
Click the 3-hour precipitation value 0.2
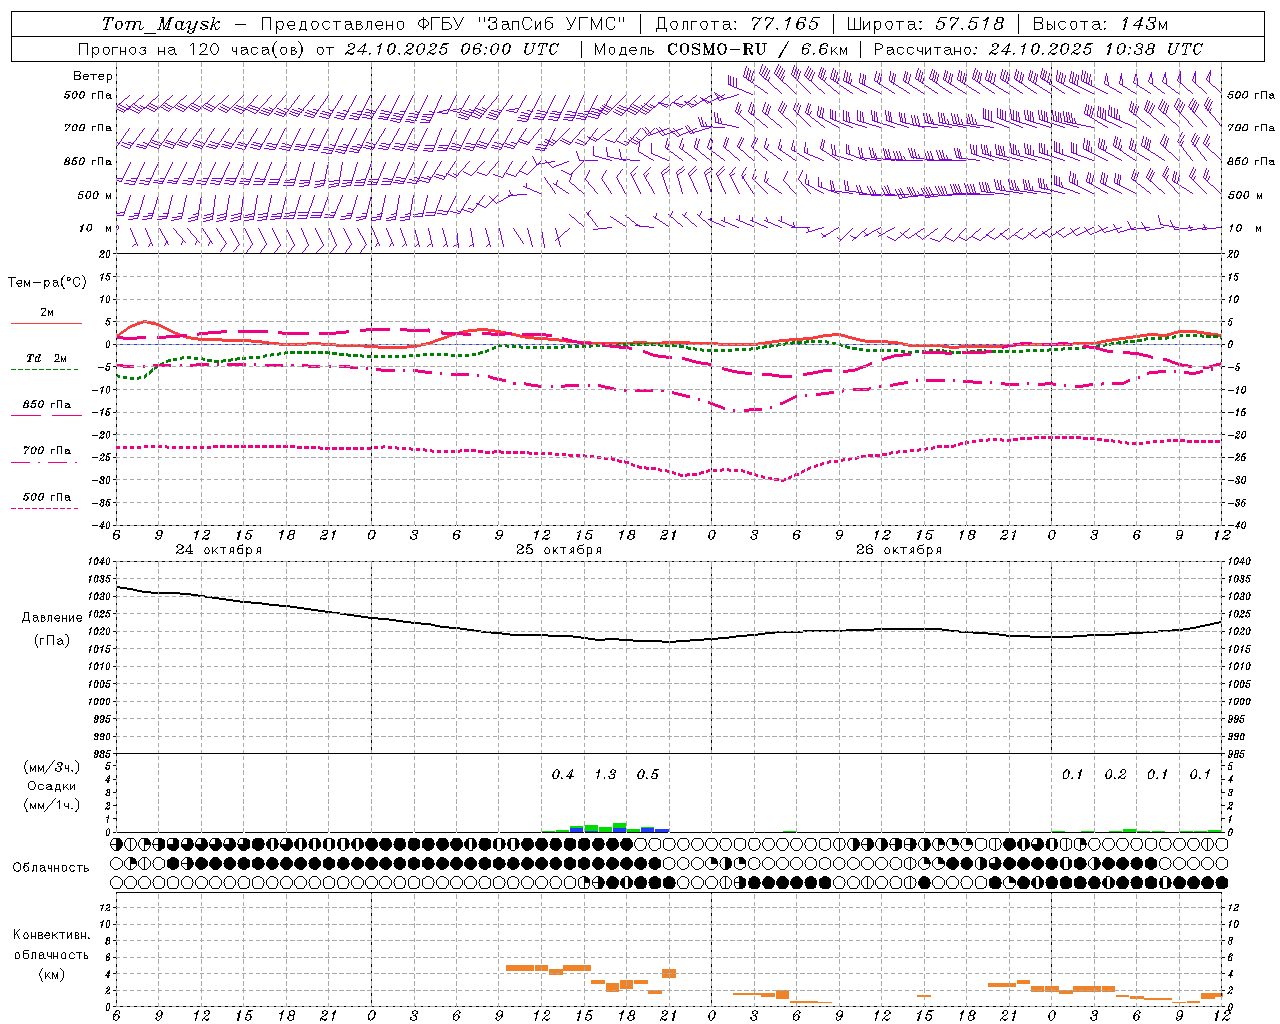pyautogui.click(x=1115, y=774)
